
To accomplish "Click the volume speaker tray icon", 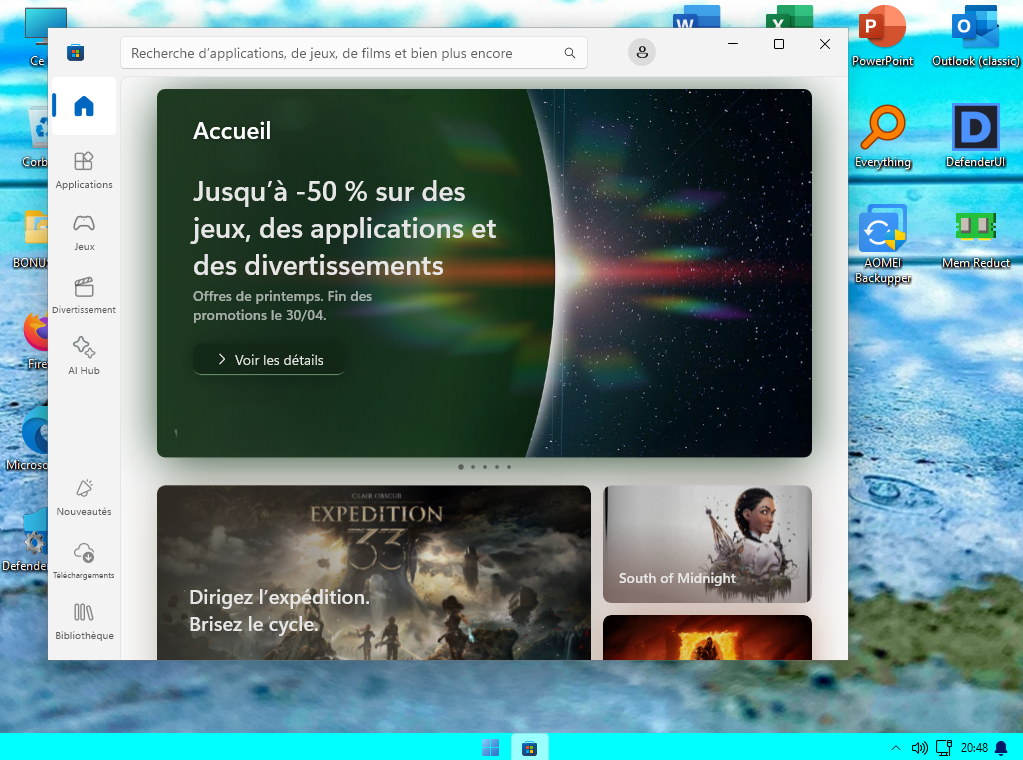I will pyautogui.click(x=919, y=748).
